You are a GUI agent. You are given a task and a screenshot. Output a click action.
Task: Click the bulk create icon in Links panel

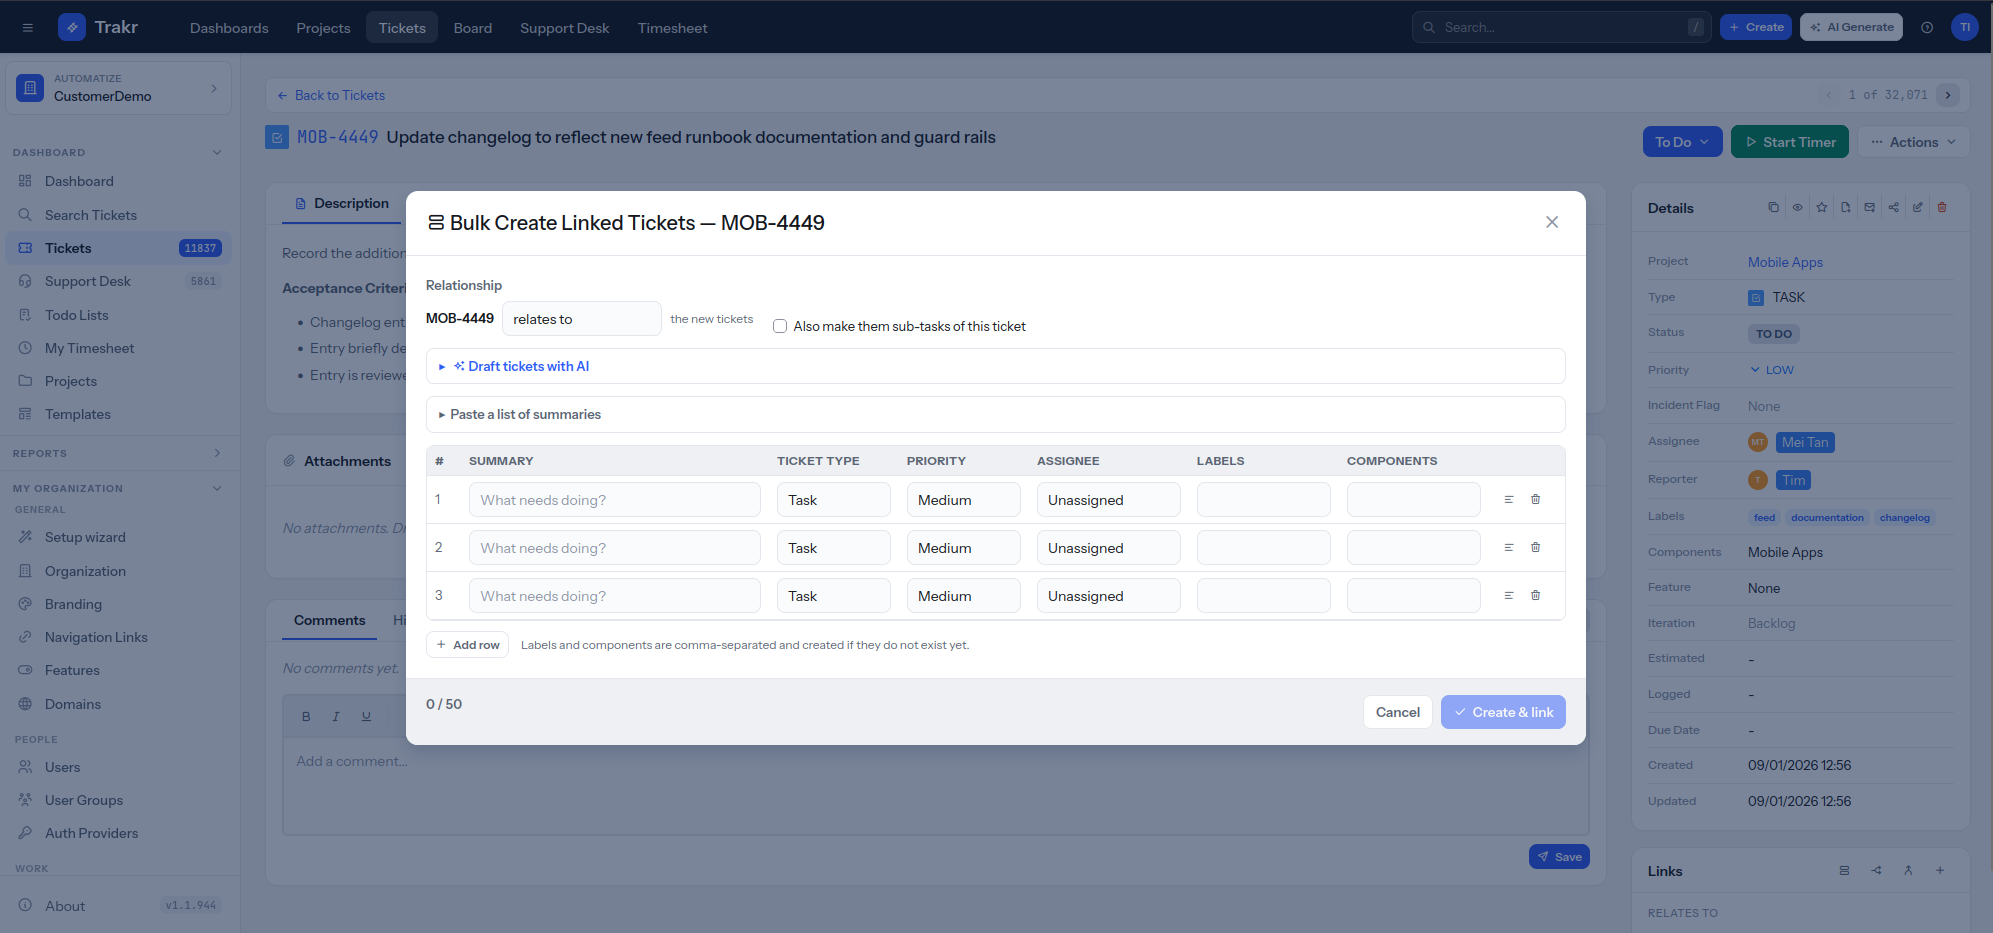(x=1844, y=870)
